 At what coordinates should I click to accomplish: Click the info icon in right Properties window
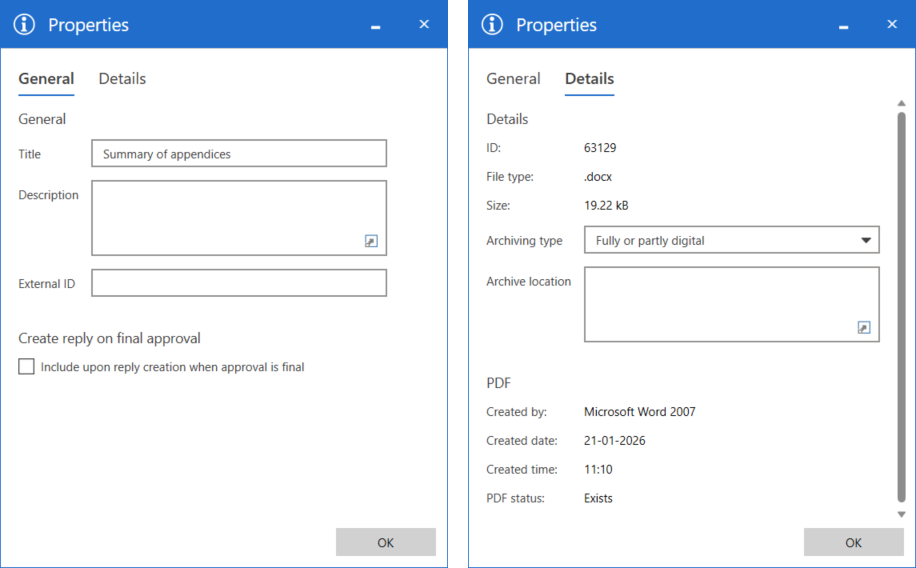[492, 25]
